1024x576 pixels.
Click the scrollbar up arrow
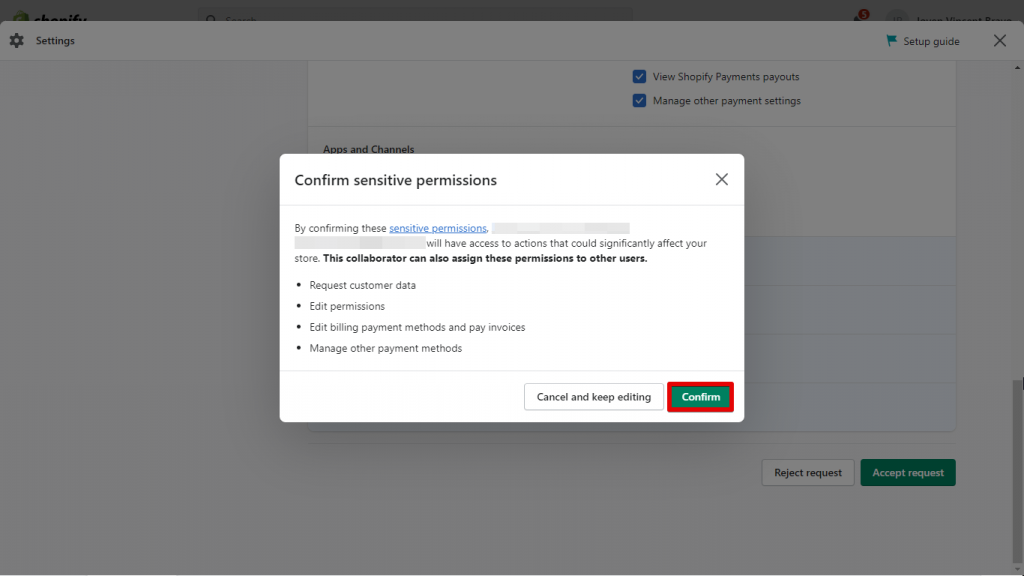[x=1015, y=67]
